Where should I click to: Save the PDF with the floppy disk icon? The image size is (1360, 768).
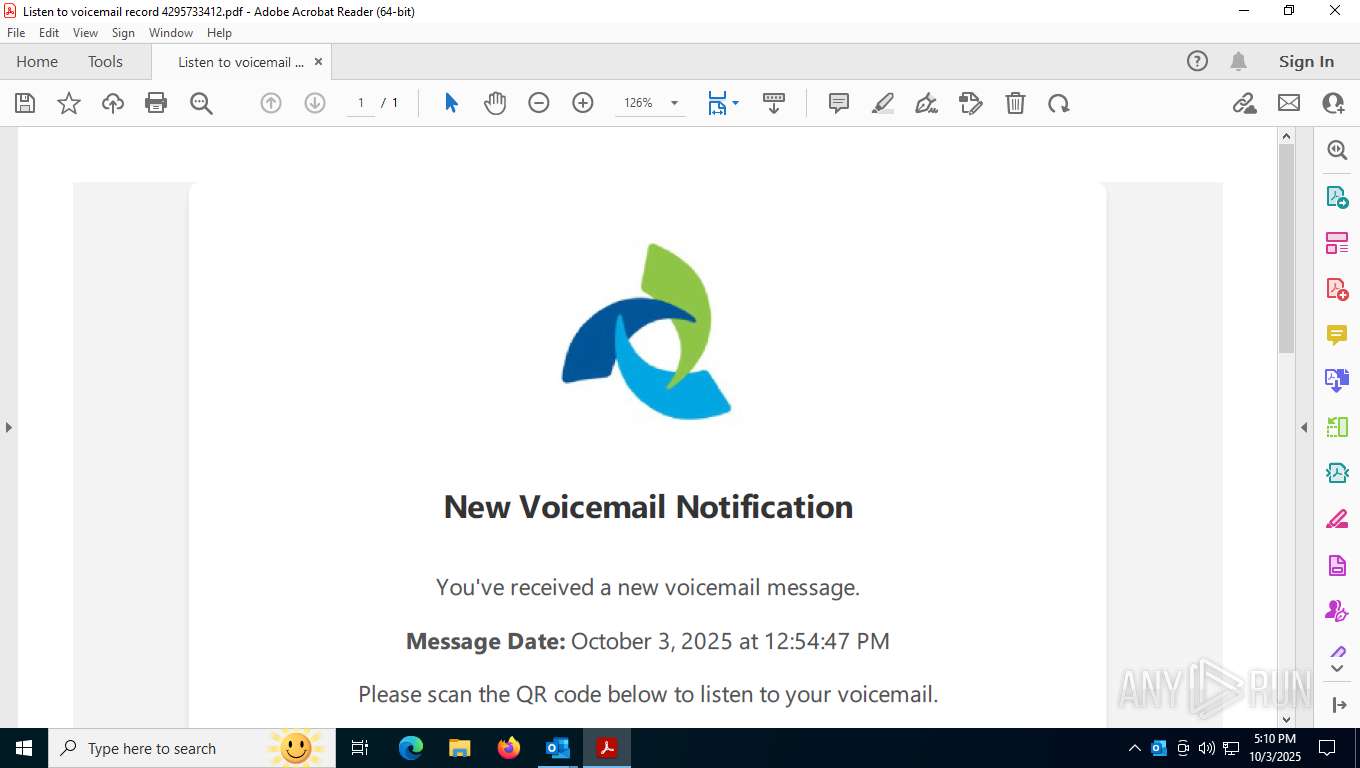click(x=25, y=103)
